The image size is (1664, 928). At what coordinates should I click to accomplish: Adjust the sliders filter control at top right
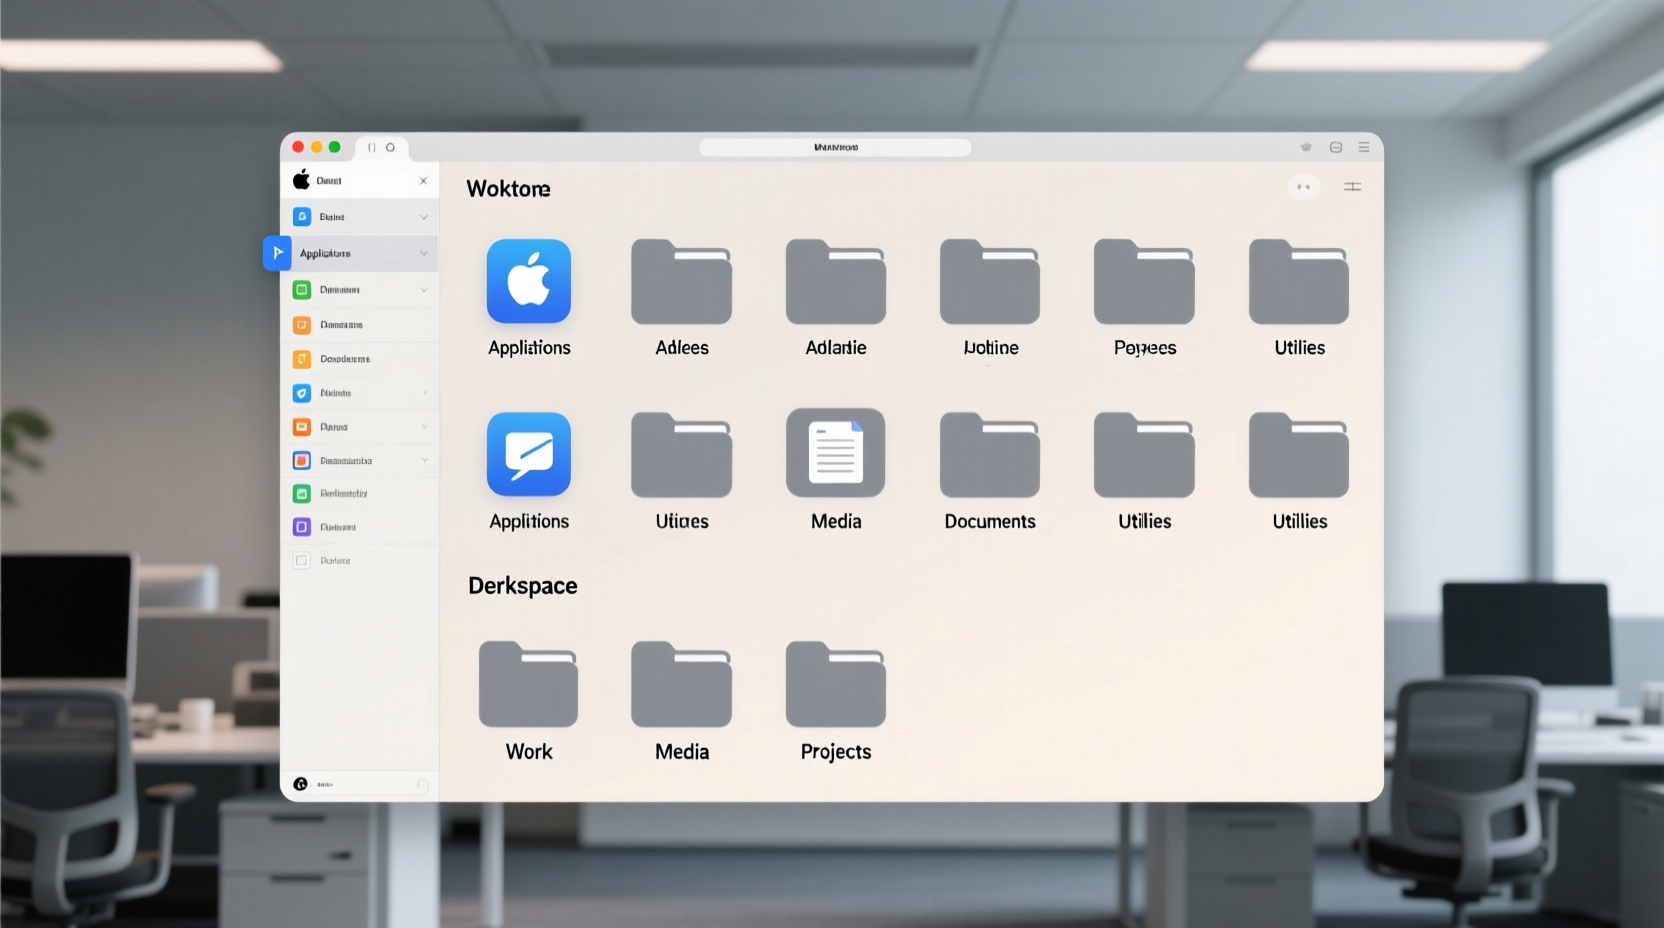(x=1352, y=187)
